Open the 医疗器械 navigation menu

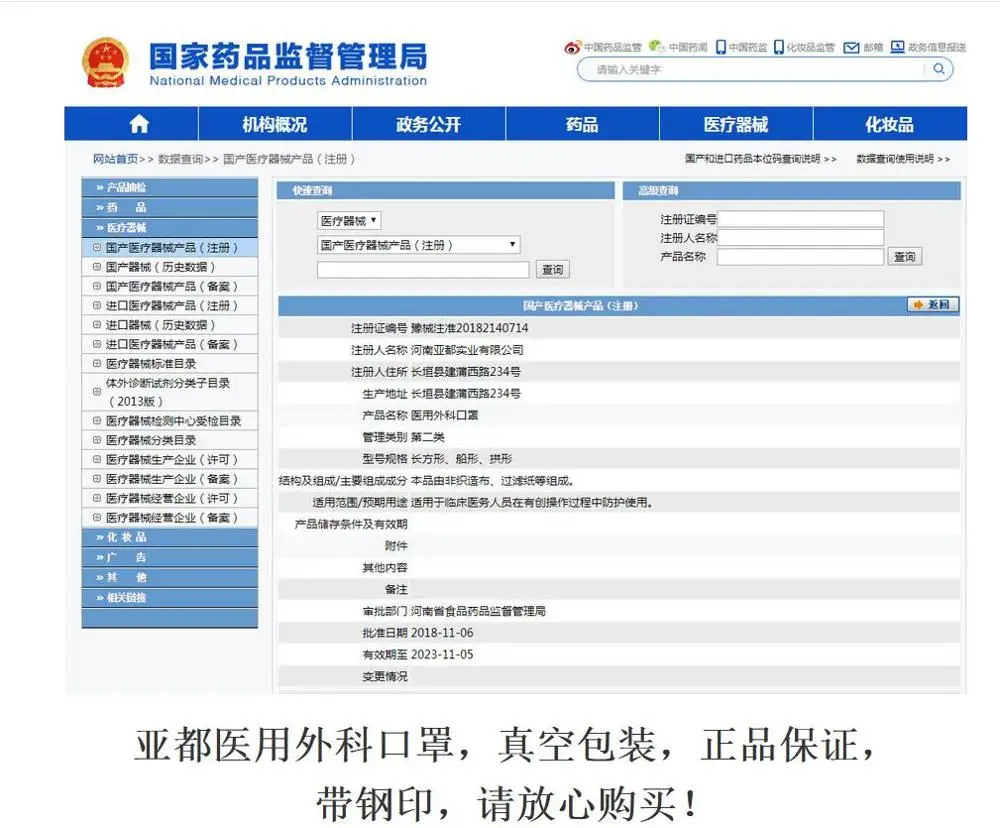[x=736, y=124]
